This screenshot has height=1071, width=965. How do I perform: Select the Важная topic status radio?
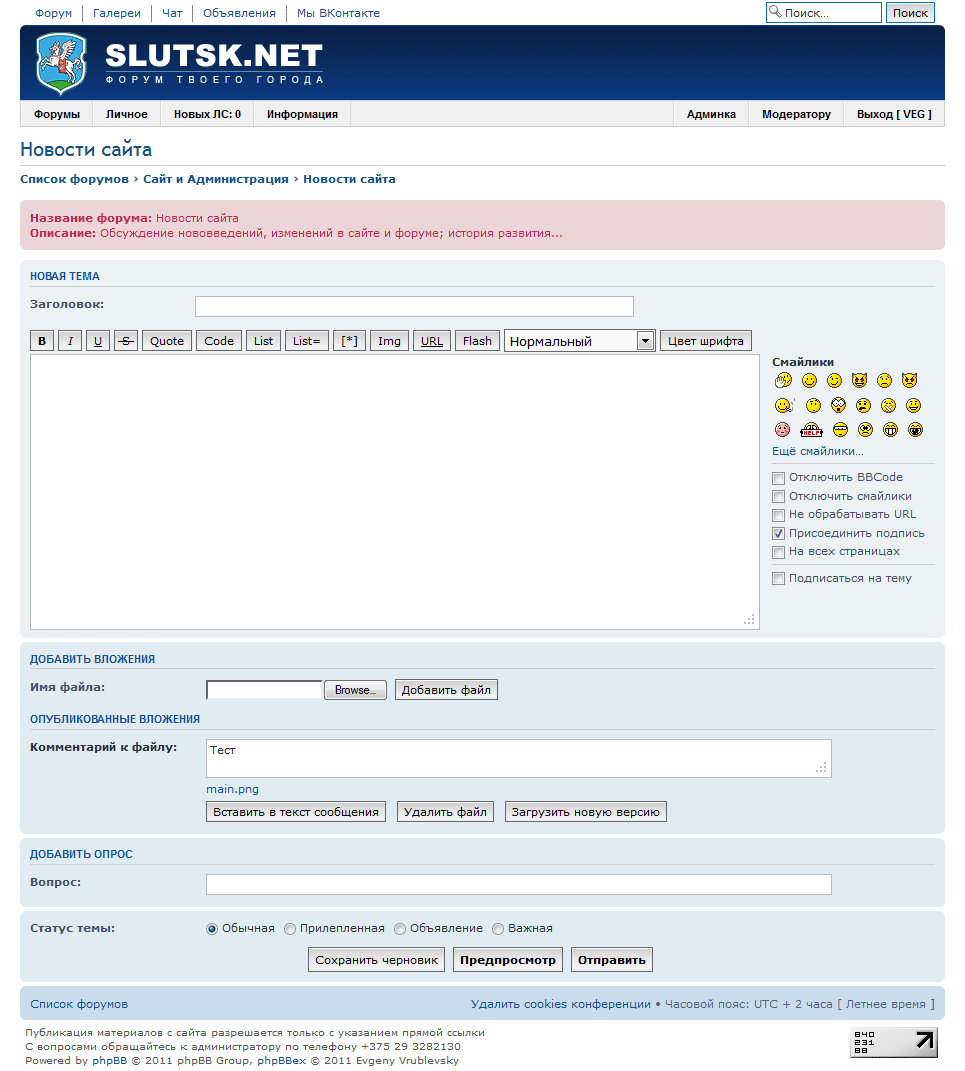pyautogui.click(x=498, y=929)
